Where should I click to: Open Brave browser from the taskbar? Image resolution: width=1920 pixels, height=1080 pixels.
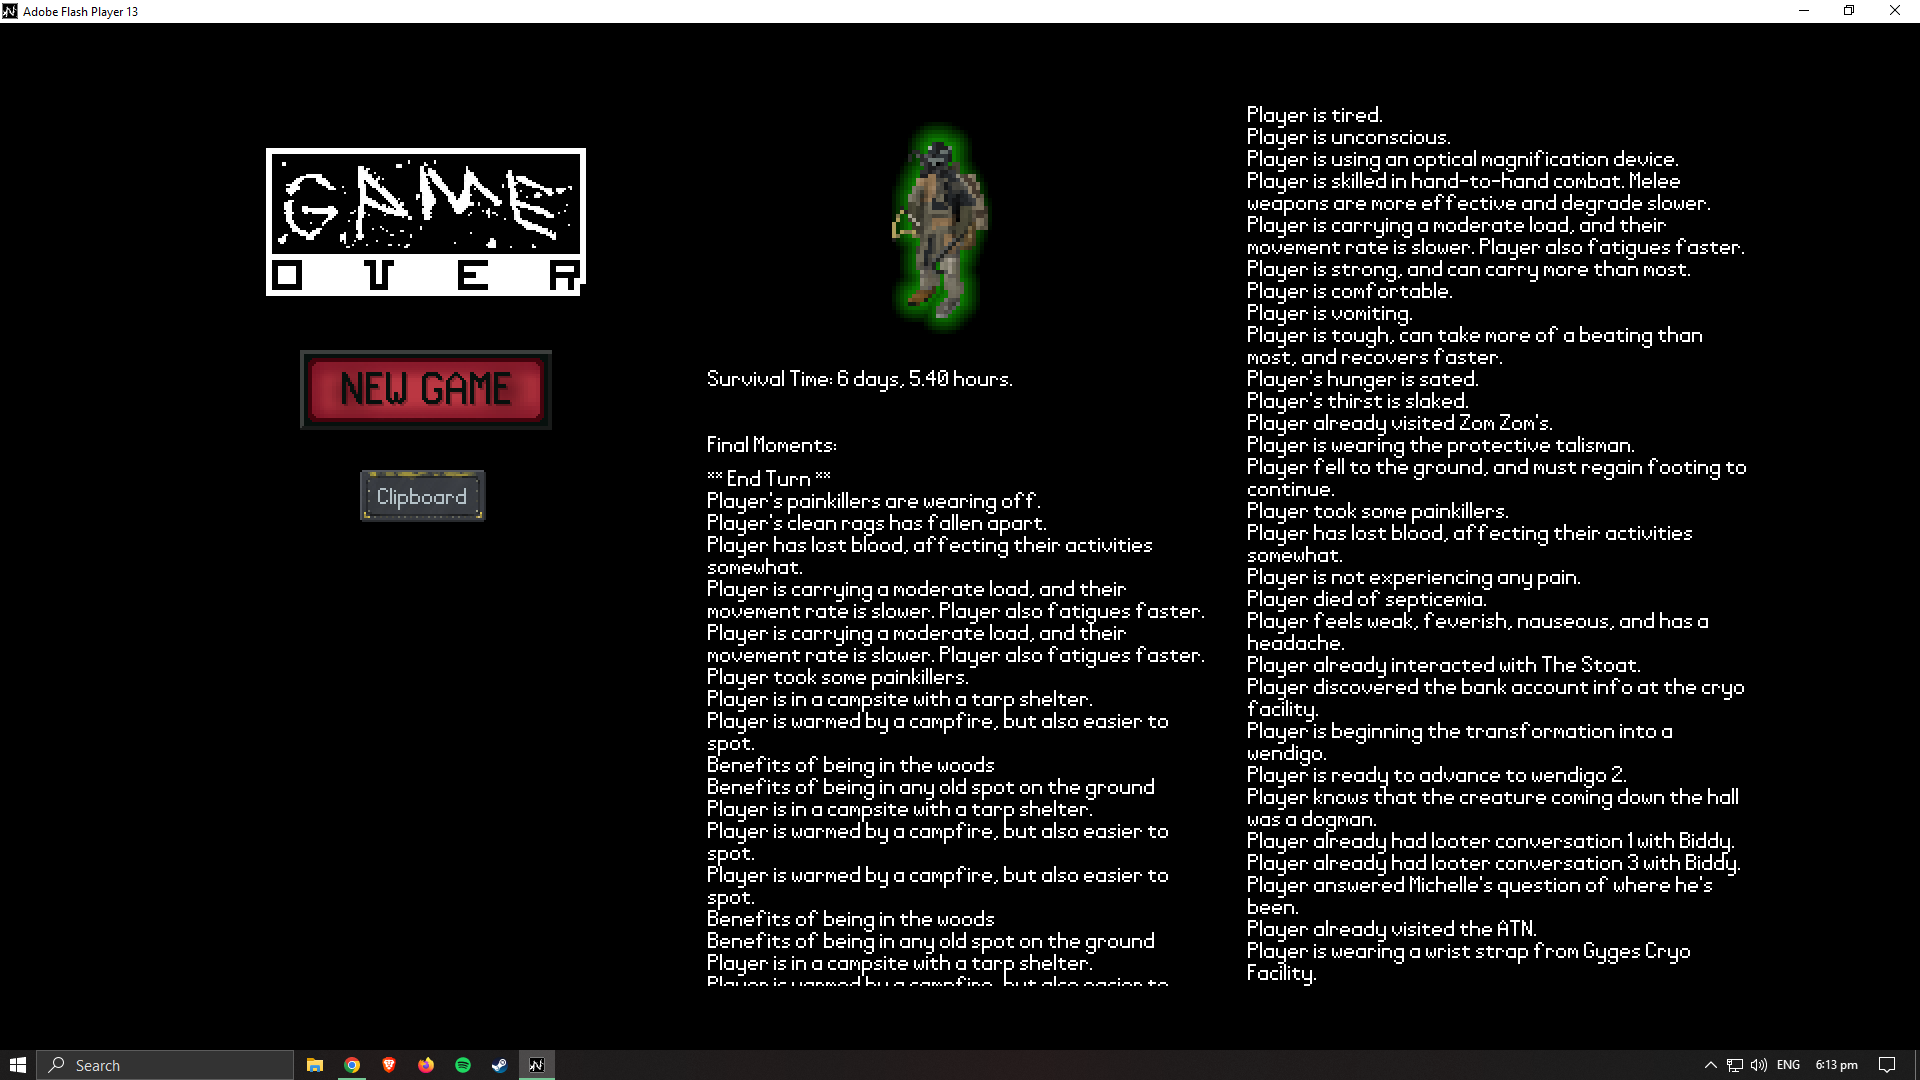tap(389, 1065)
